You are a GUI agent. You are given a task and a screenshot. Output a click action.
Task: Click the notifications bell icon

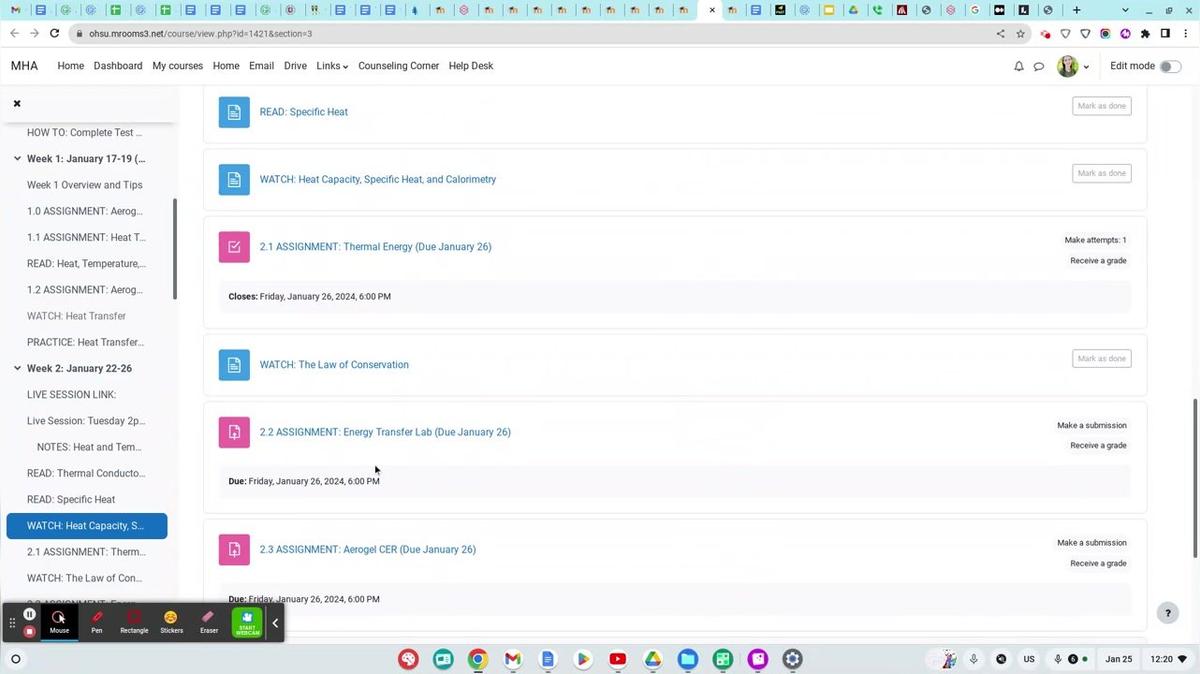tap(1018, 66)
